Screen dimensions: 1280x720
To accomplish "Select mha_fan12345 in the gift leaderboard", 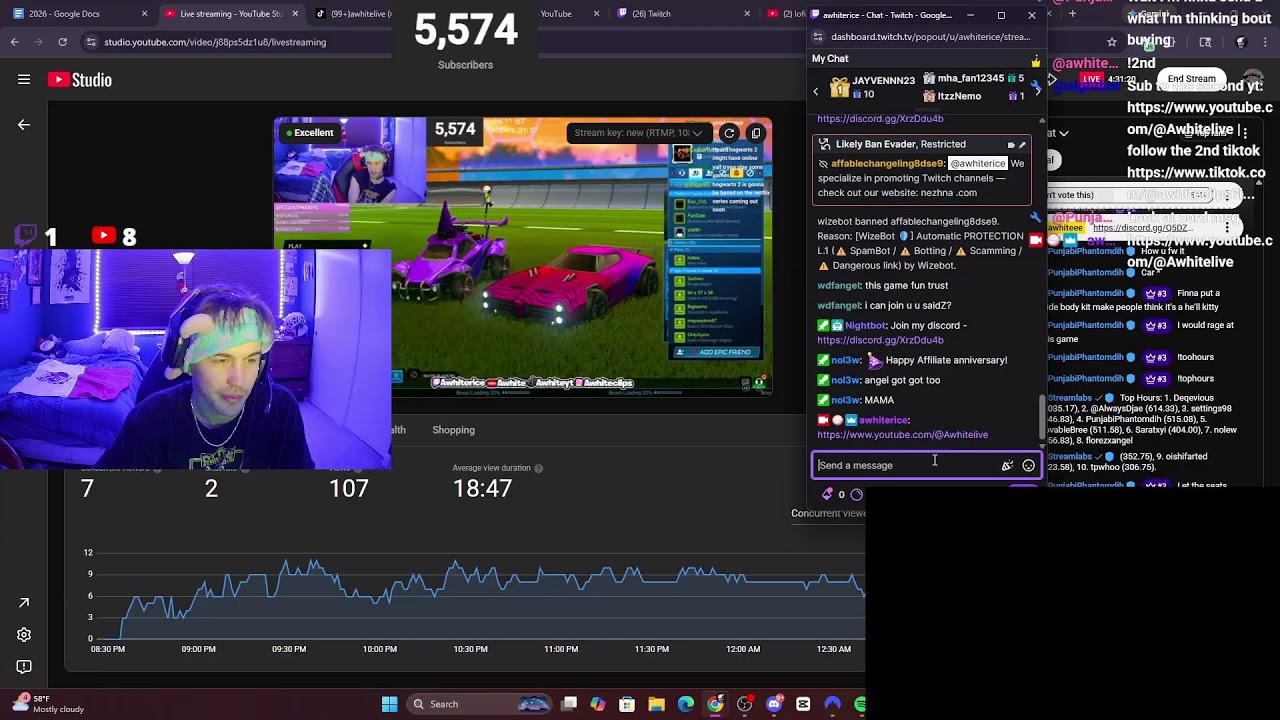I will pyautogui.click(x=972, y=78).
